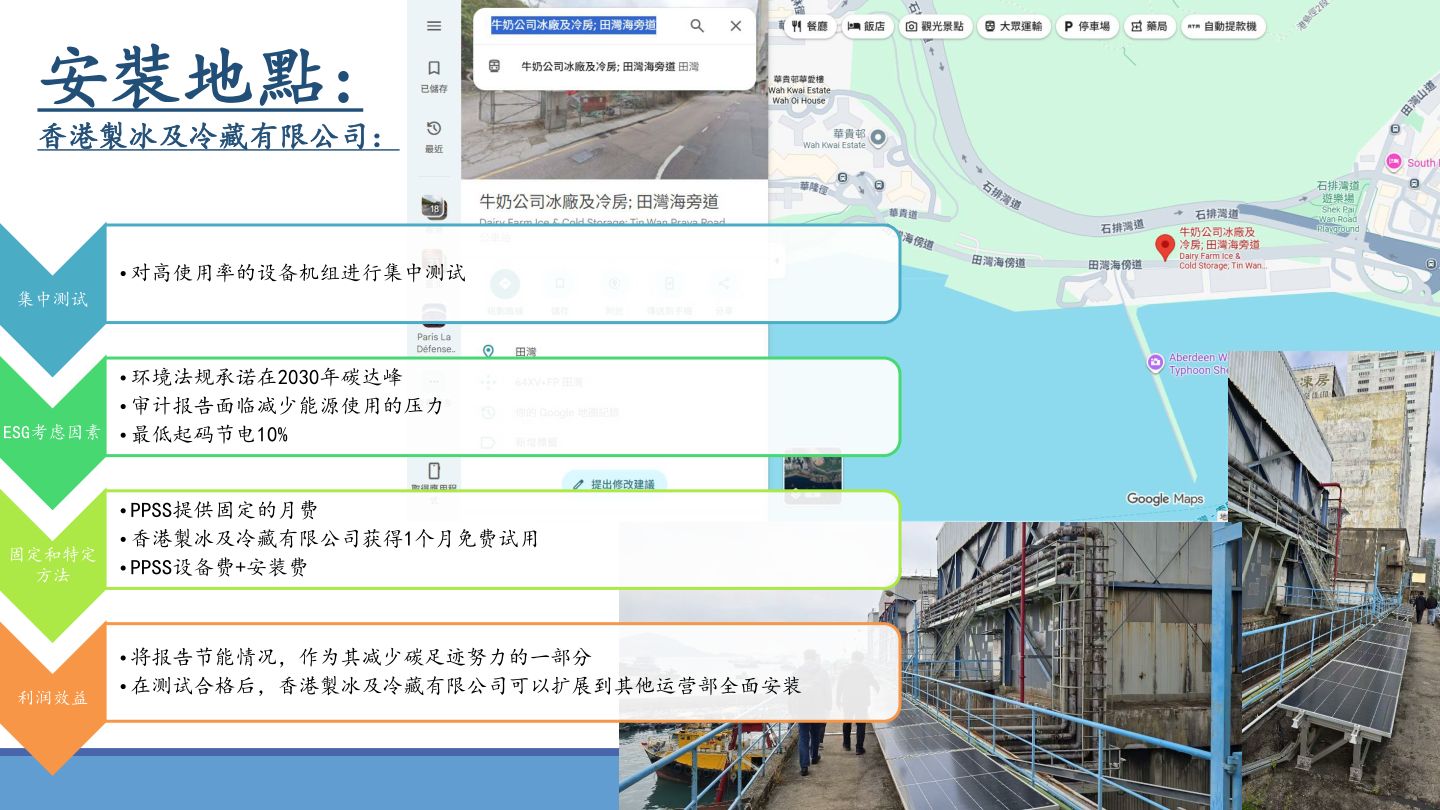Open the Paris La Défense recent thumbnail
Viewport: 1440px width, 810px height.
[434, 316]
